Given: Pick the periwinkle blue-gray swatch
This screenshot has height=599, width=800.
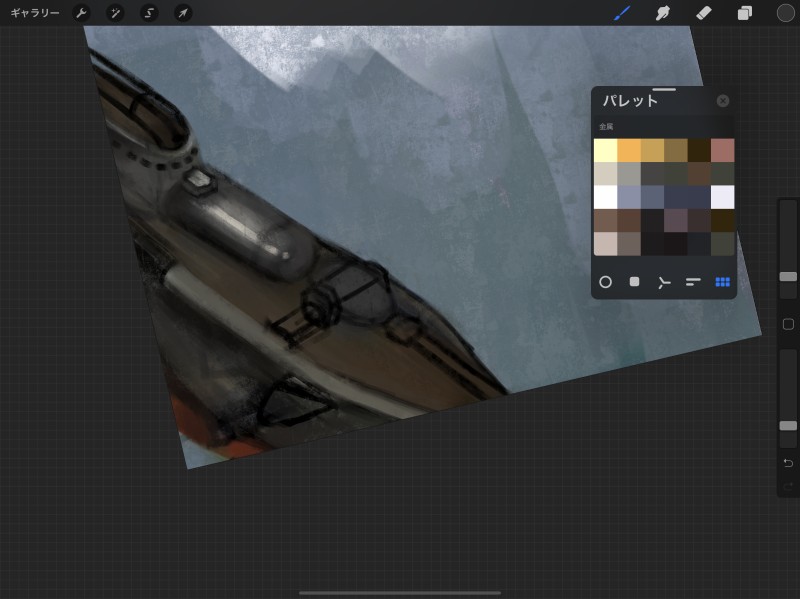Looking at the screenshot, I should coord(629,197).
